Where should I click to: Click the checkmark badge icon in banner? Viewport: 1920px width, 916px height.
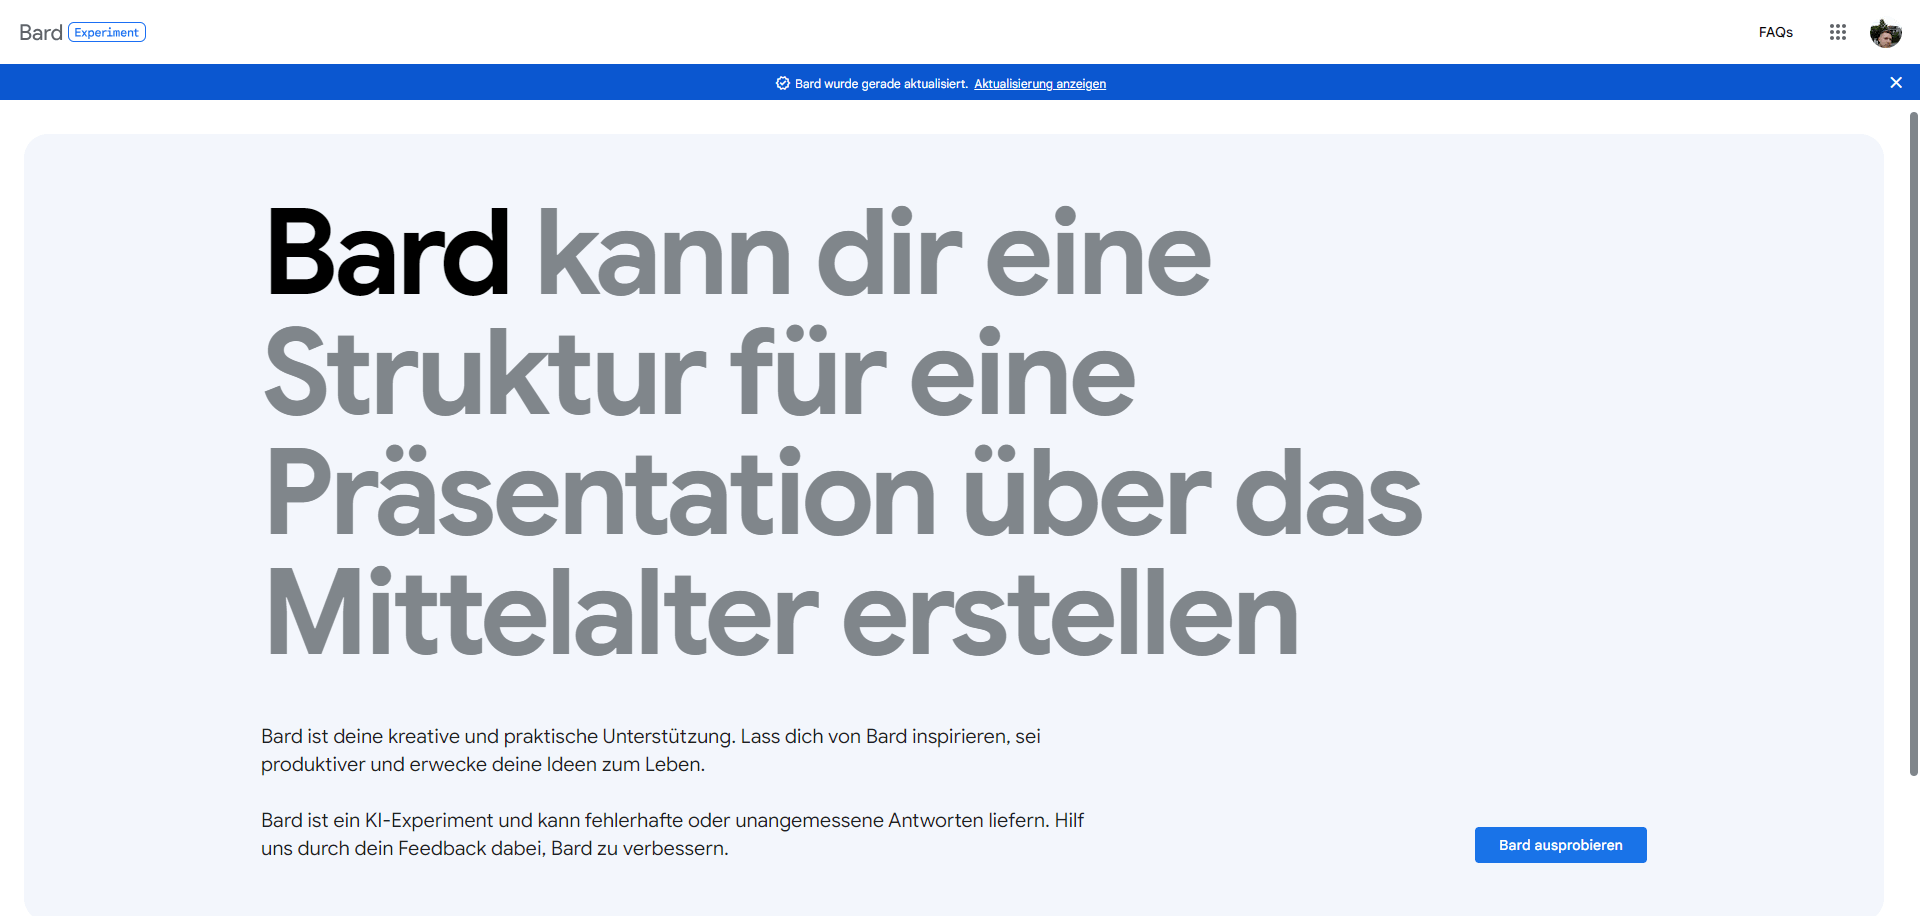[x=783, y=84]
